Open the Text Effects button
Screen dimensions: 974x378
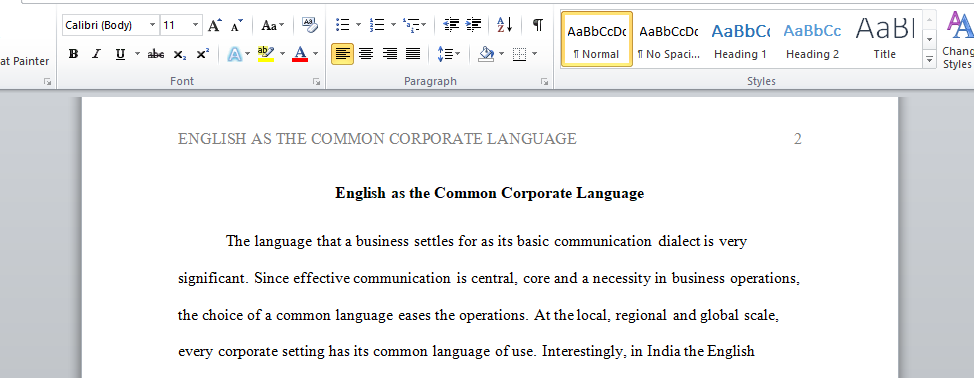click(x=238, y=54)
